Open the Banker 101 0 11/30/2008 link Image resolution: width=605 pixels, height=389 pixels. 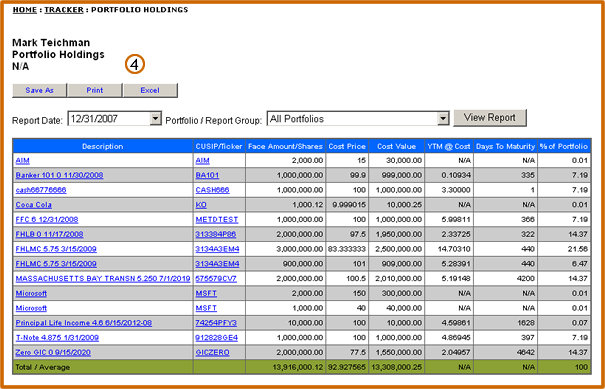[59, 175]
